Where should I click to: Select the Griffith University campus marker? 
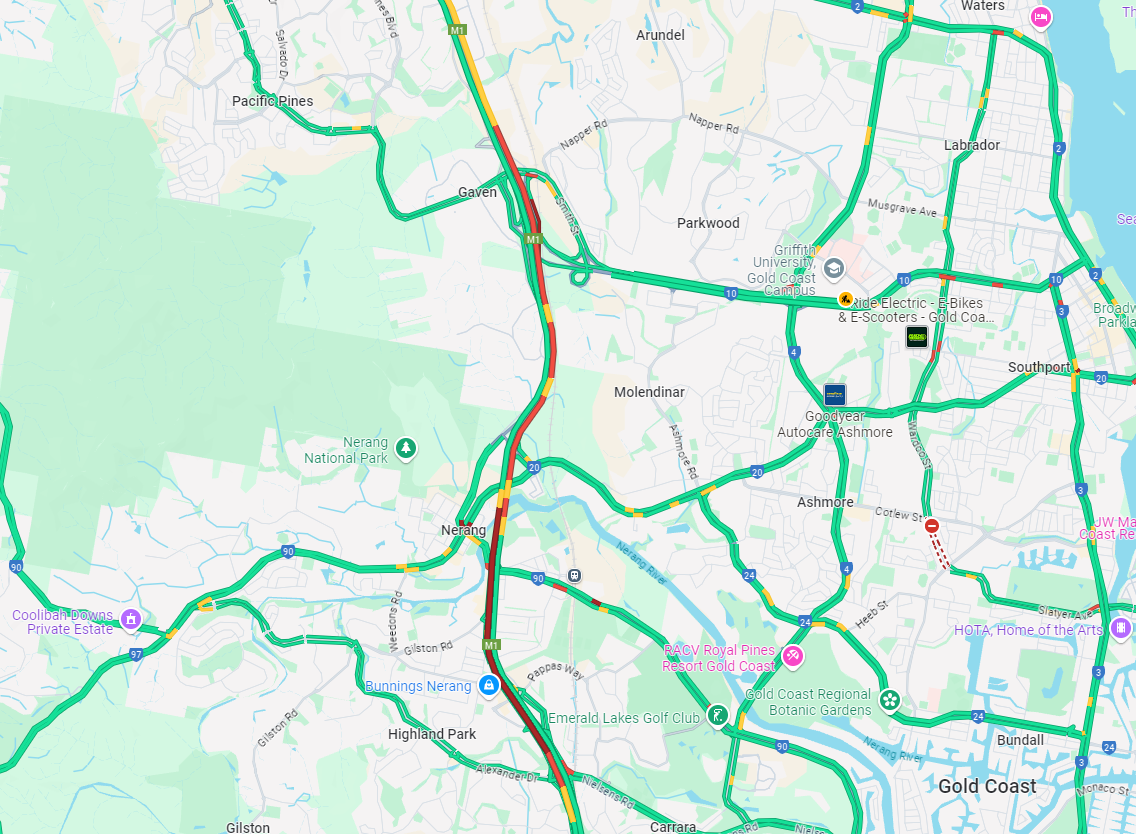coord(833,269)
